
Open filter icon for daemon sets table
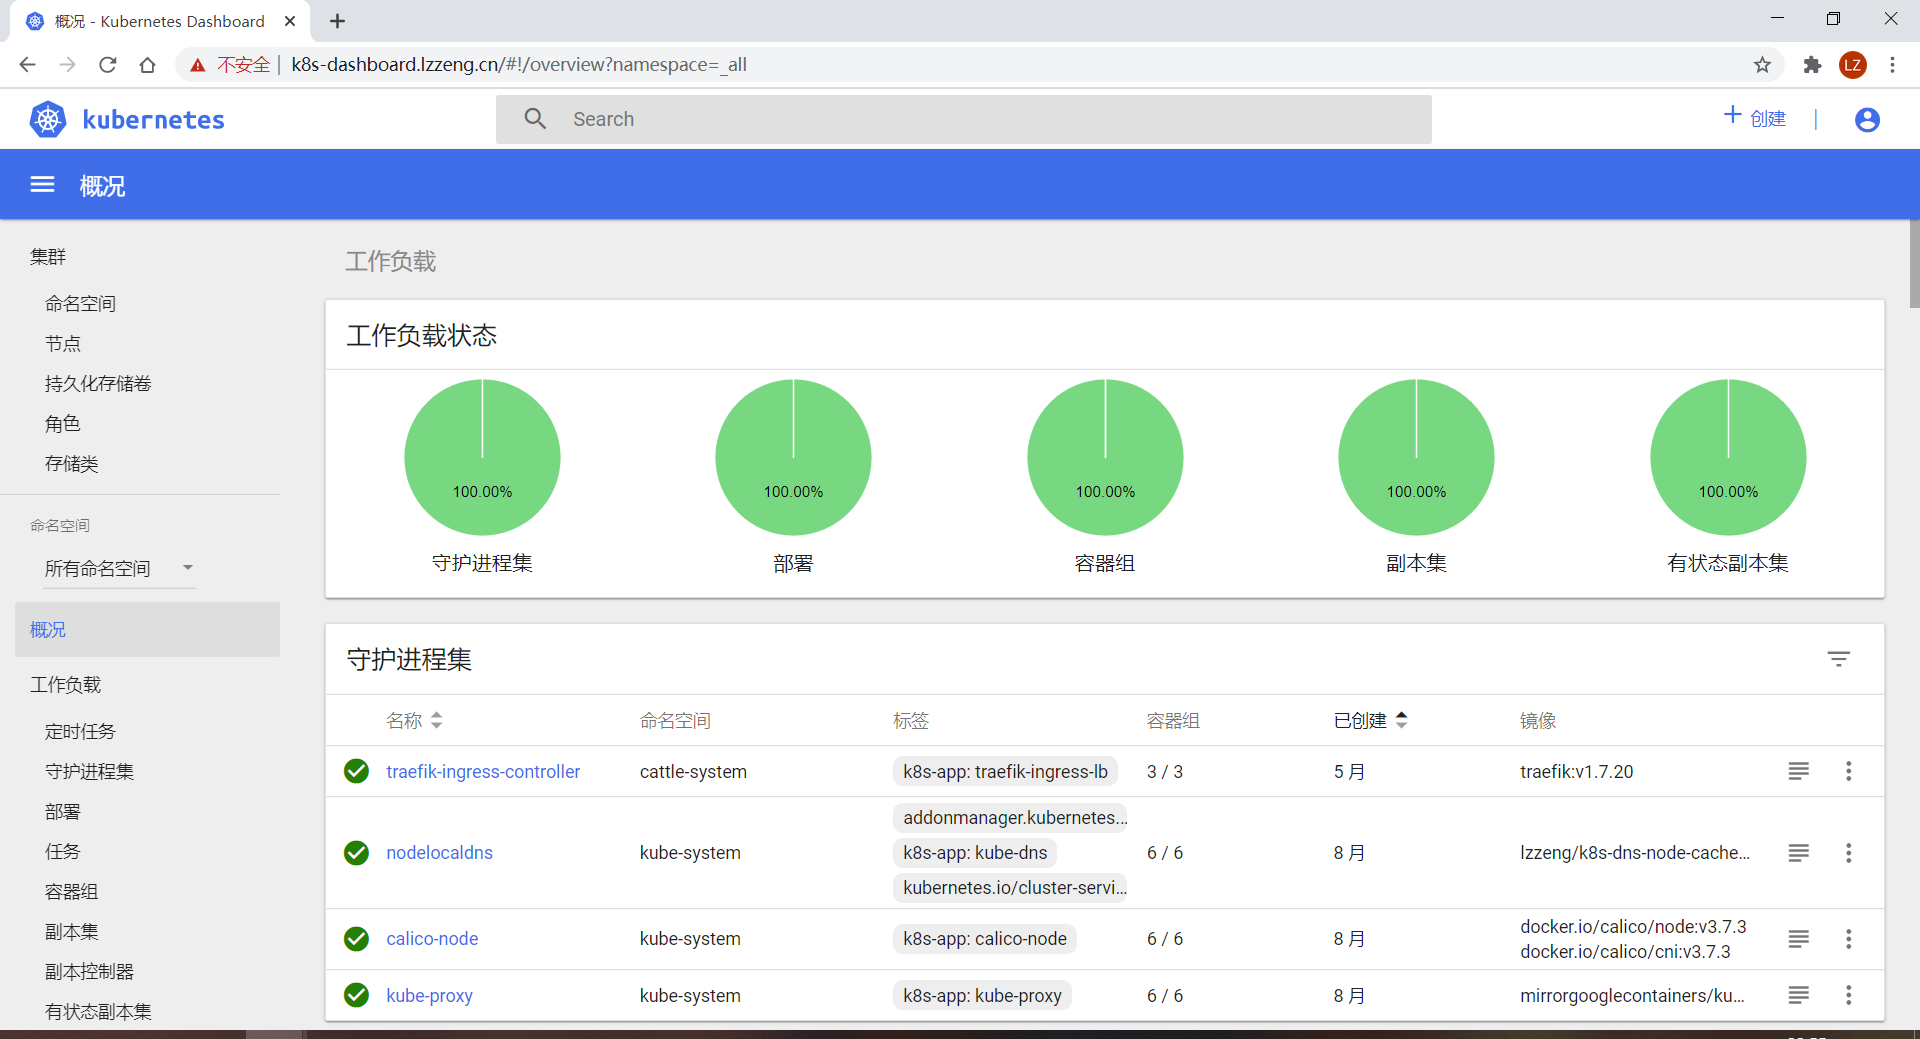1838,659
